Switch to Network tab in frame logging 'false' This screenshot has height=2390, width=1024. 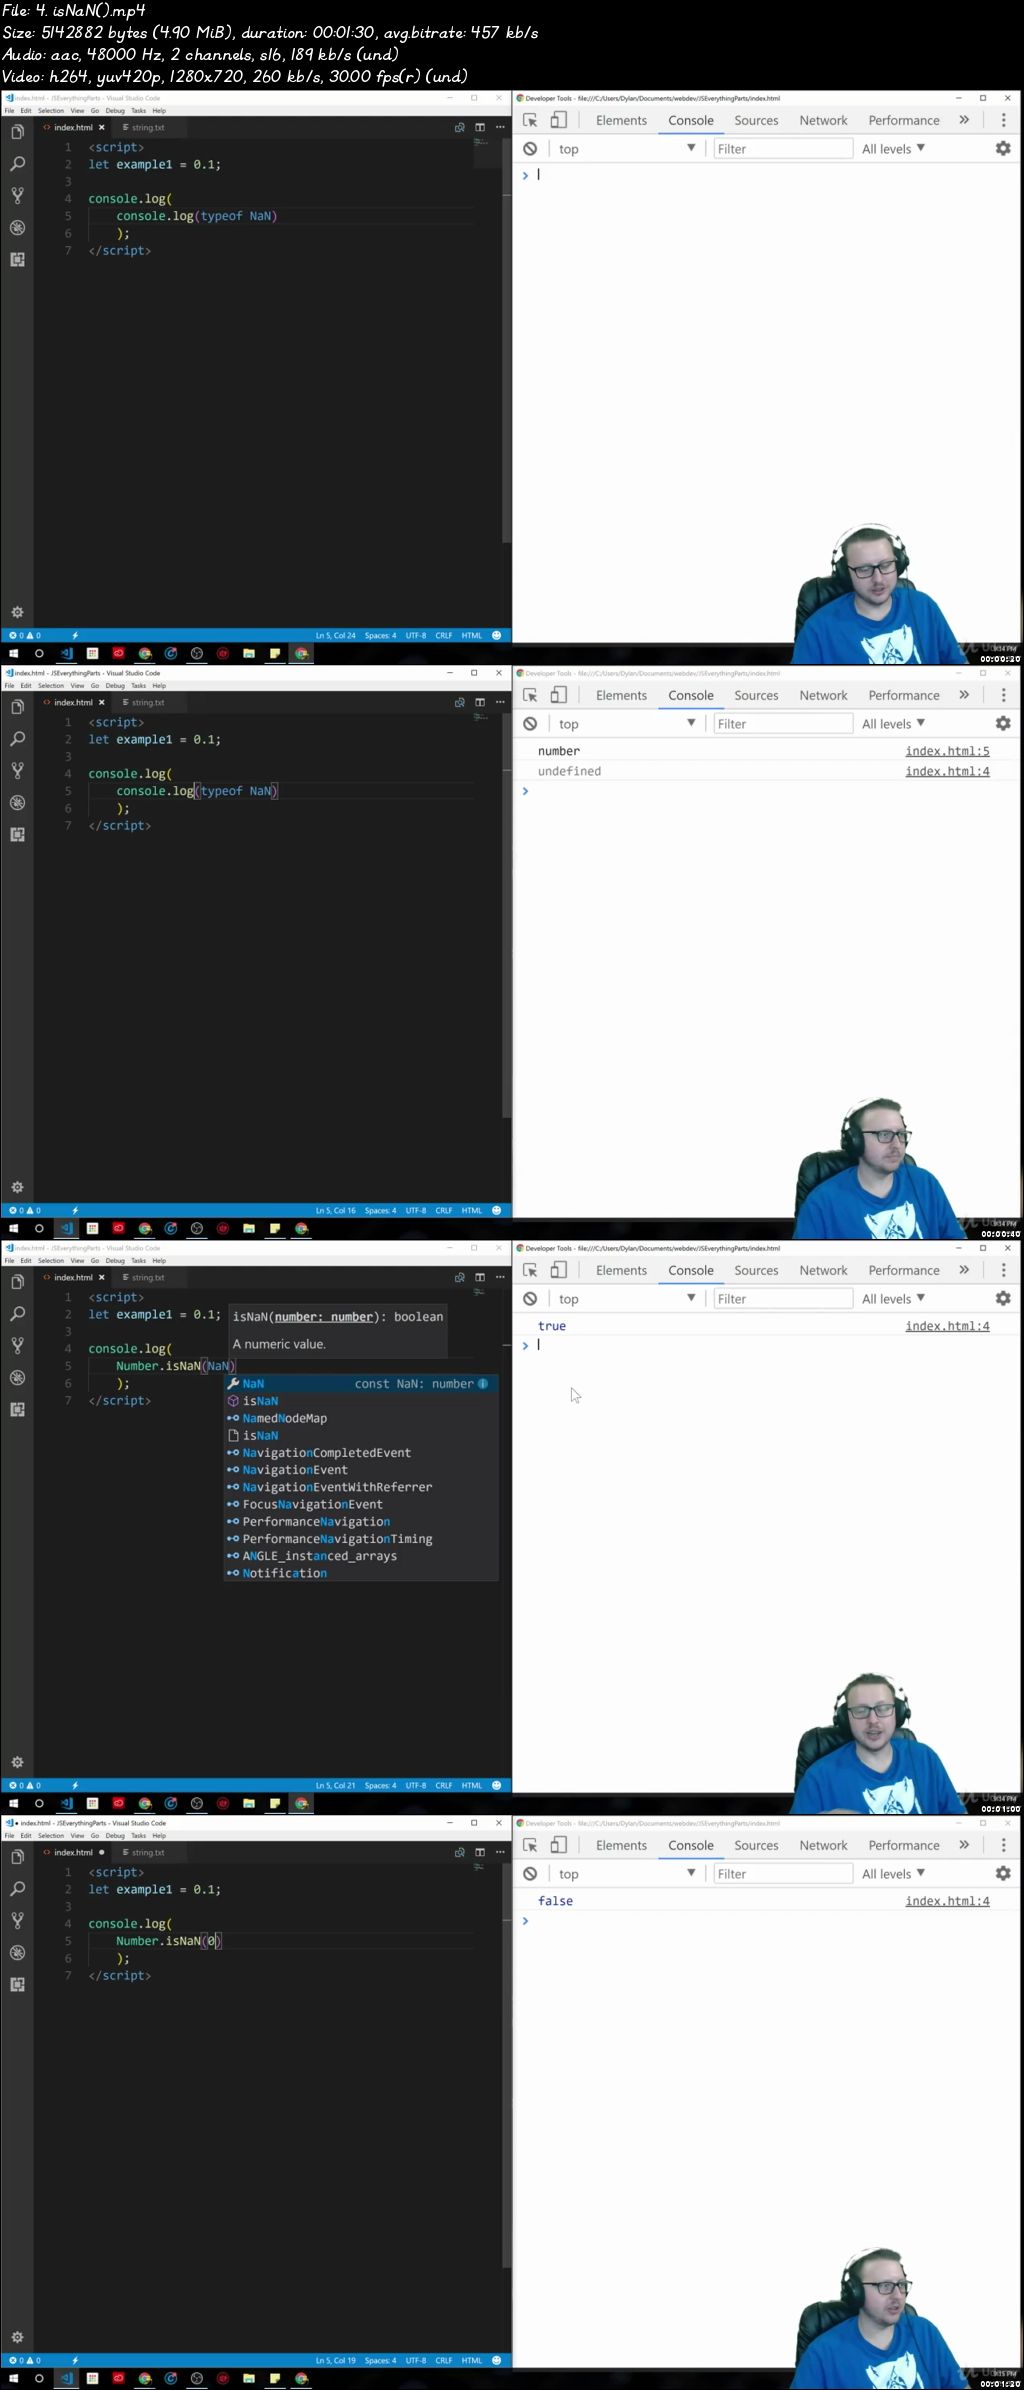tap(823, 1845)
